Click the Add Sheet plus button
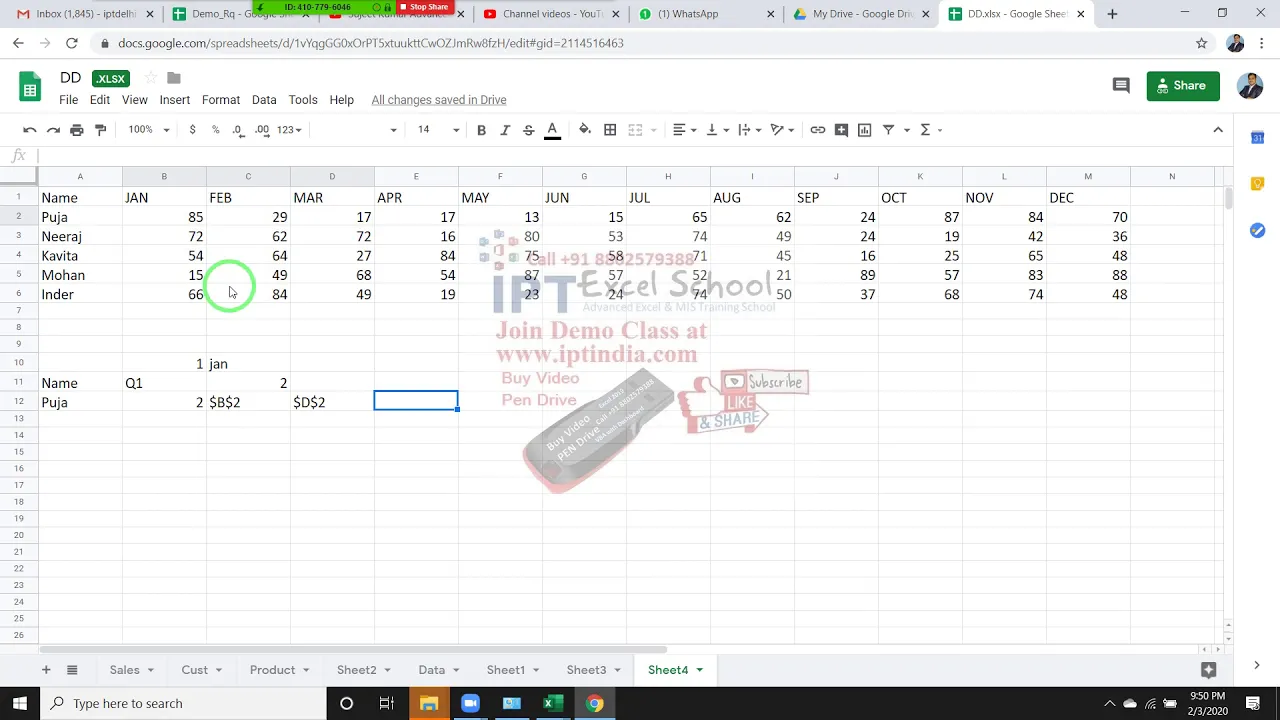 pos(45,670)
